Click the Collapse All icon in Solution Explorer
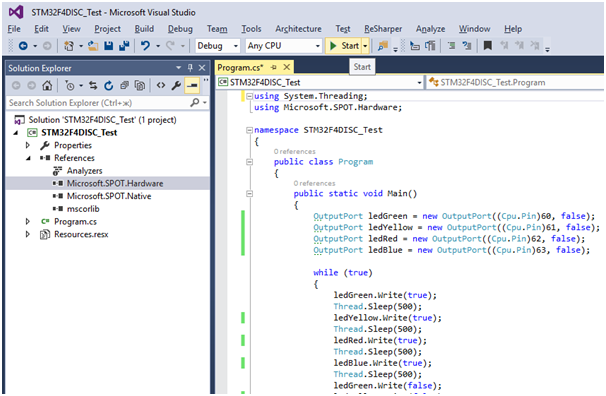Image resolution: width=606 pixels, height=396 pixels. click(x=124, y=85)
